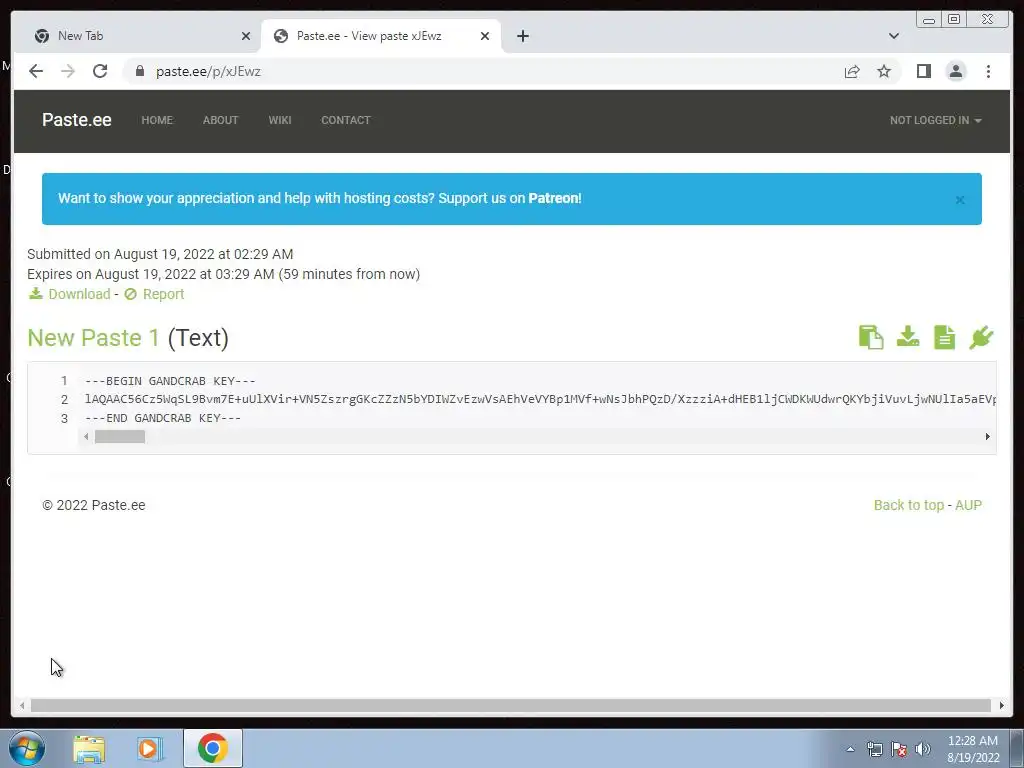Click the page horizontal scrollbar

511,705
